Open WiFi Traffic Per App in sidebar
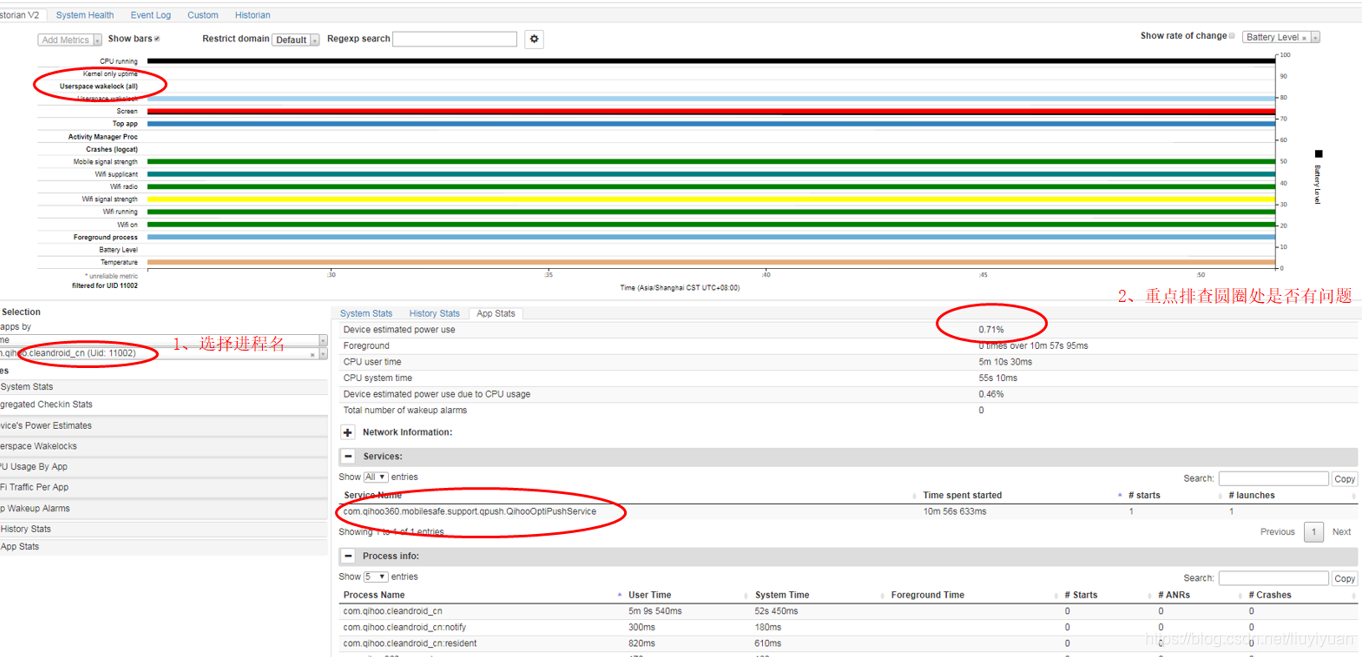 (164, 487)
